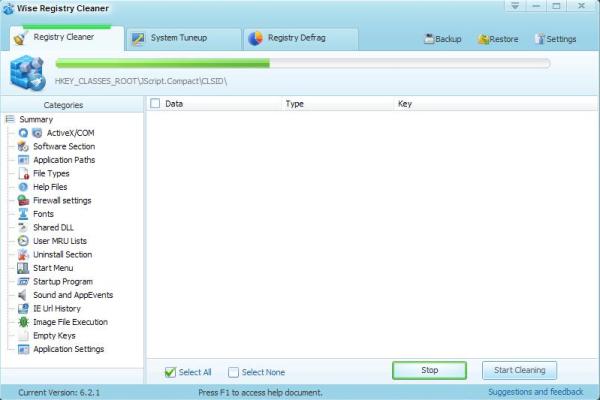Select the Image File Execution category
Screen dimensions: 600x400
pos(70,322)
